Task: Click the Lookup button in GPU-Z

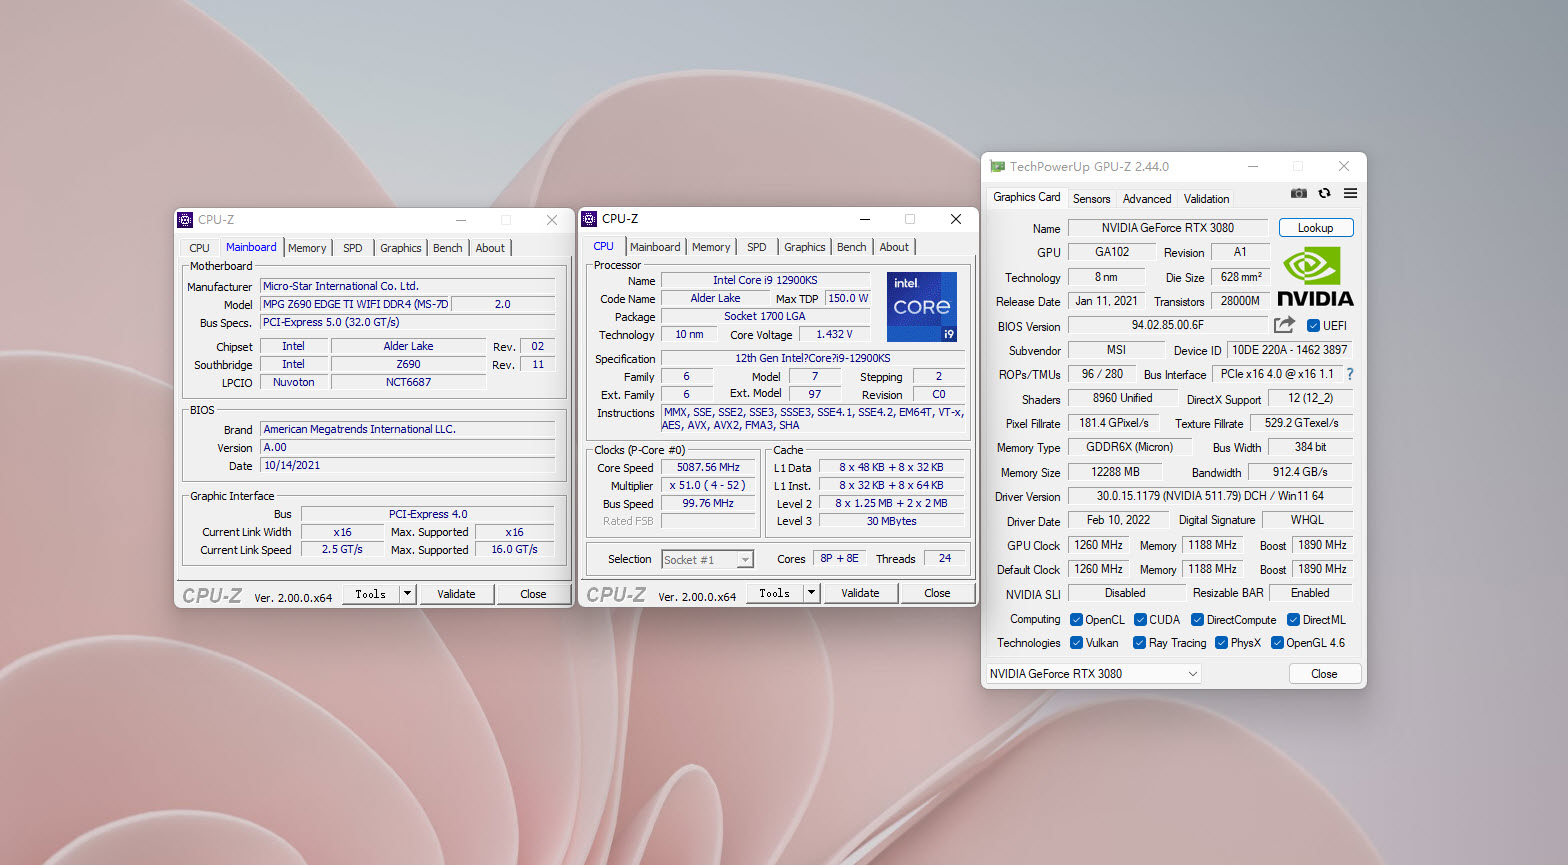Action: pyautogui.click(x=1315, y=228)
